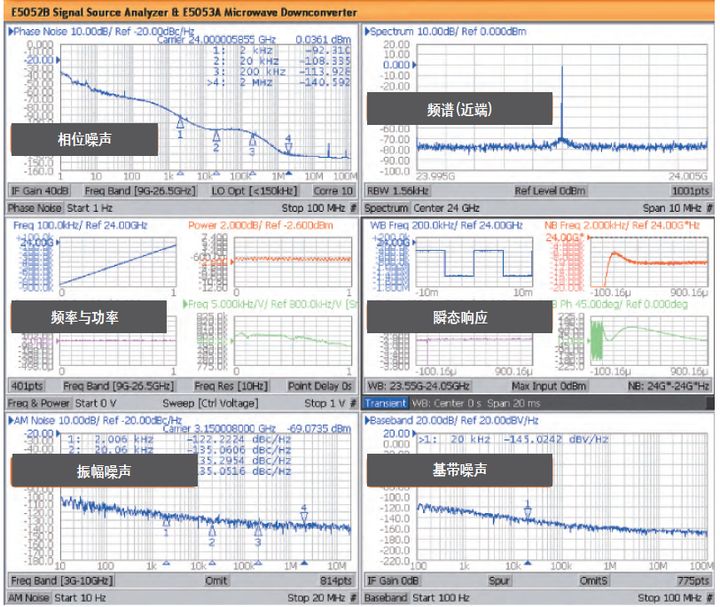Click the Stop 100 MHz value in Phase Noise

313,208
